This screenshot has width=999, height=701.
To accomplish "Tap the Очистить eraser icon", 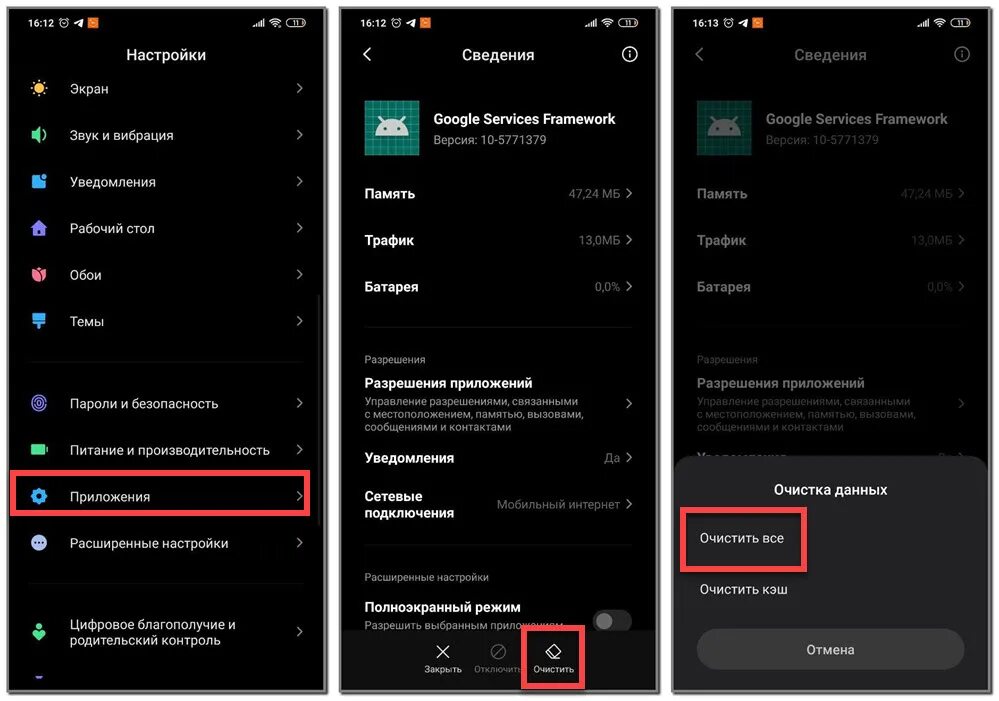I will point(553,651).
